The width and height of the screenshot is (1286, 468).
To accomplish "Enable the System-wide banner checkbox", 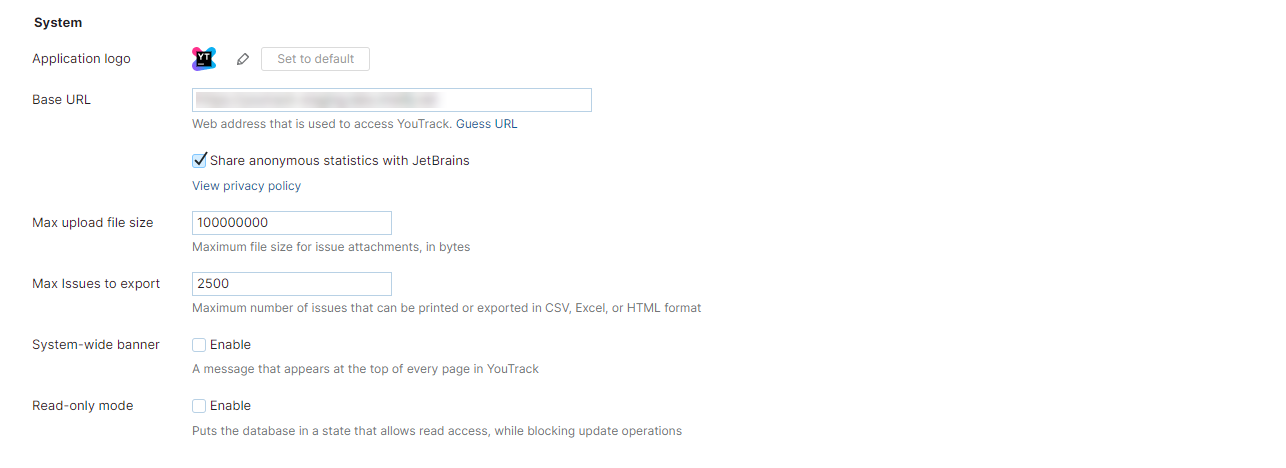I will coord(199,345).
